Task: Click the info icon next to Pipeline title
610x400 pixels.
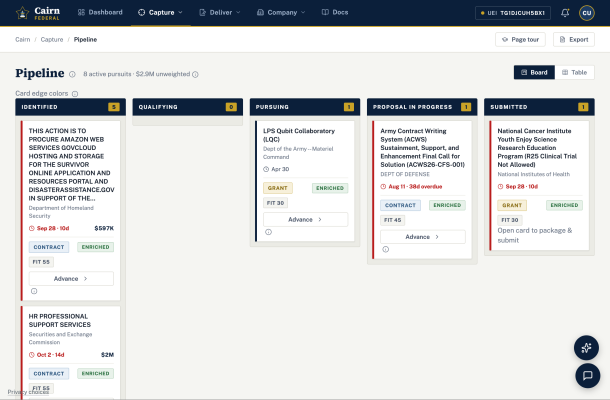Action: click(x=72, y=74)
